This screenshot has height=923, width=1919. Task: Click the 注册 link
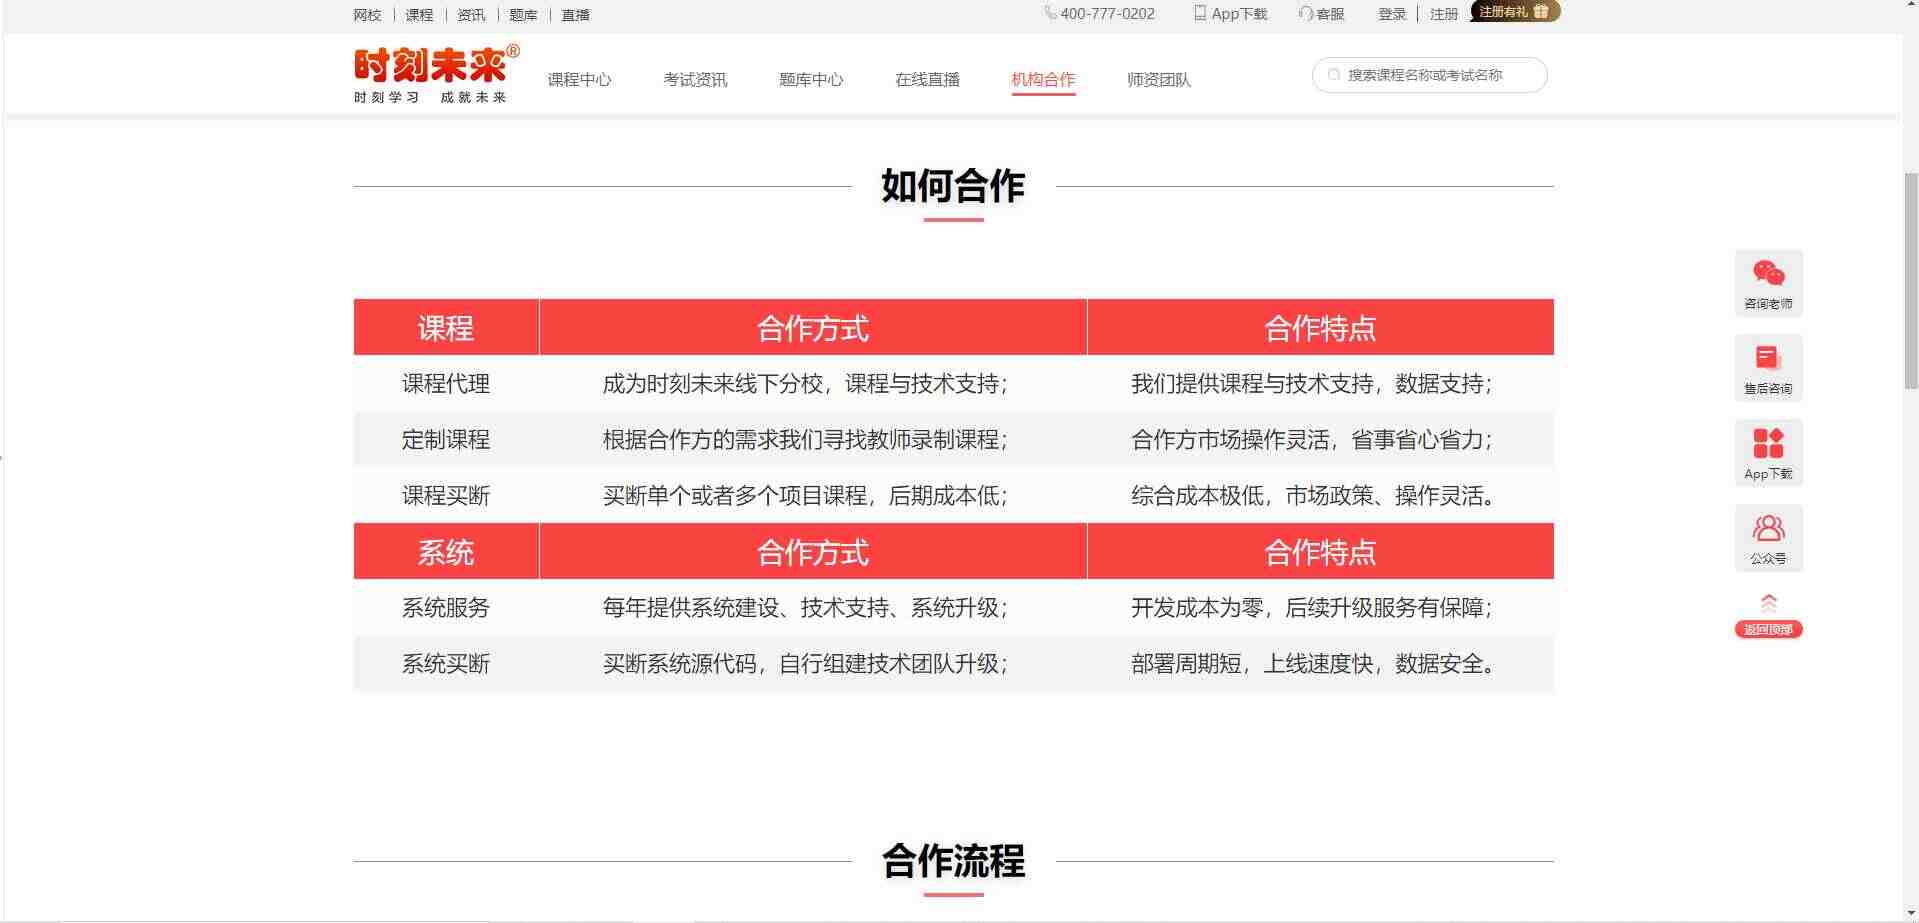tap(1444, 14)
